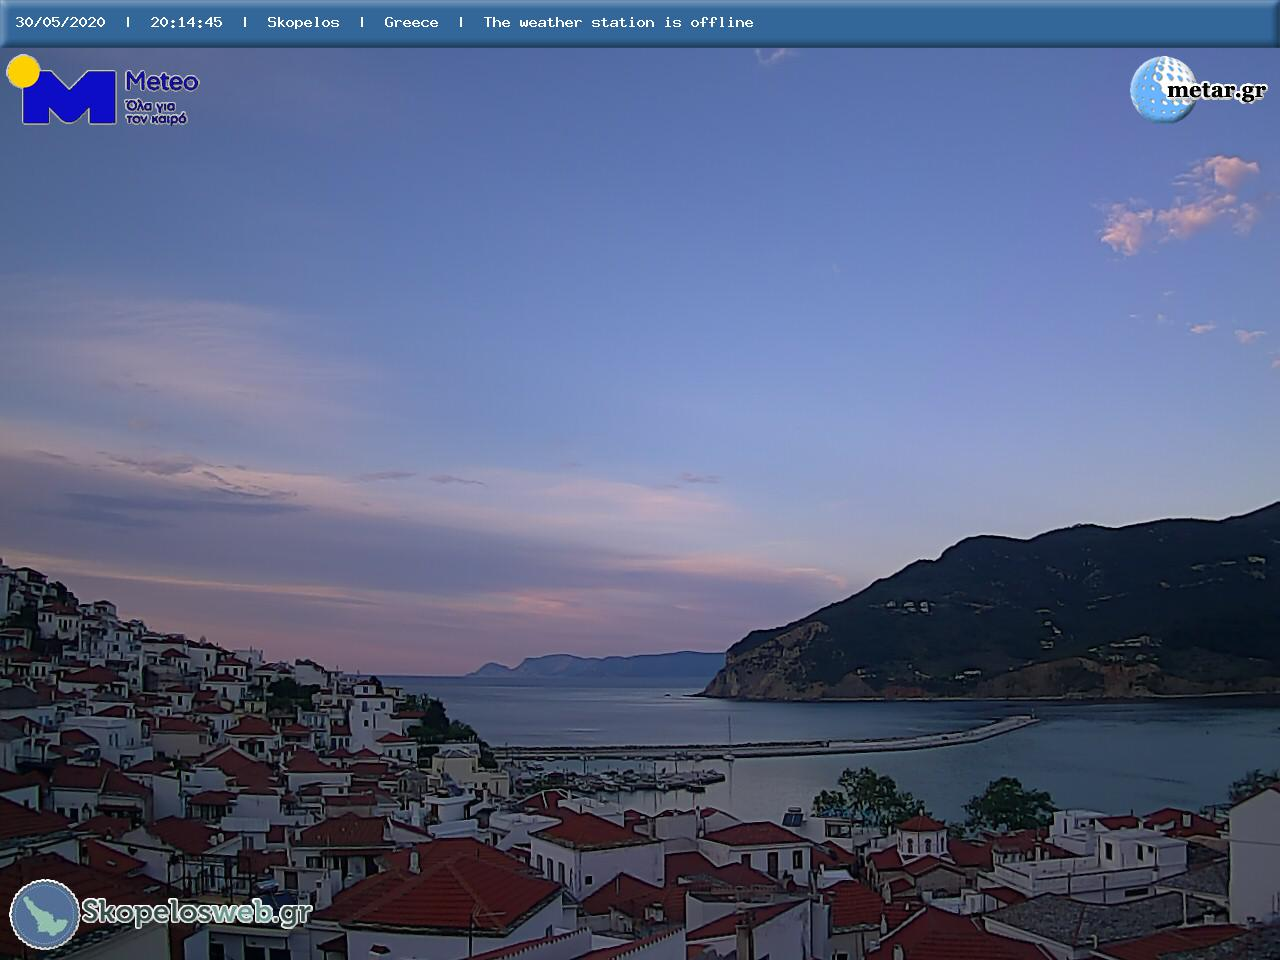Click the Skopelosweb.gr island map icon
This screenshot has height=960, width=1280.
pyautogui.click(x=45, y=914)
